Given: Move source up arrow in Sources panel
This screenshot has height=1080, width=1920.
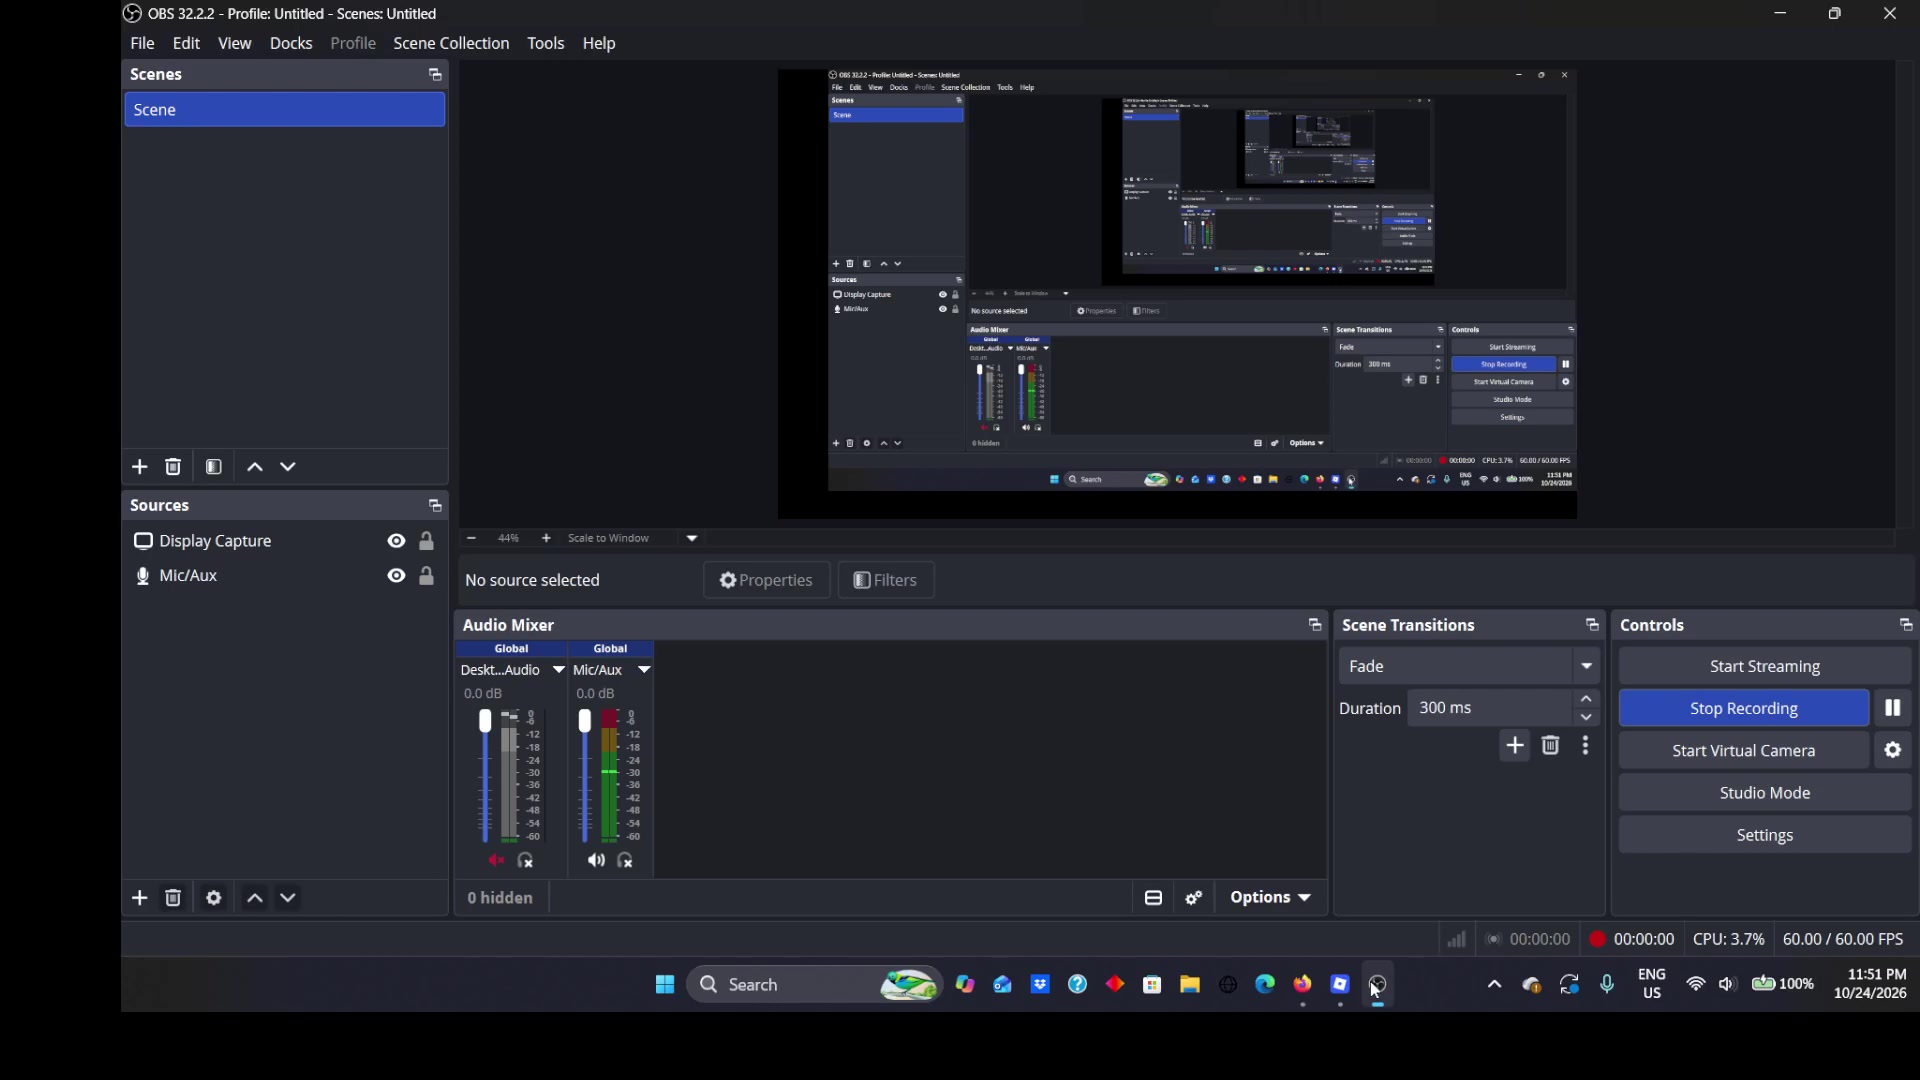Looking at the screenshot, I should click(255, 899).
